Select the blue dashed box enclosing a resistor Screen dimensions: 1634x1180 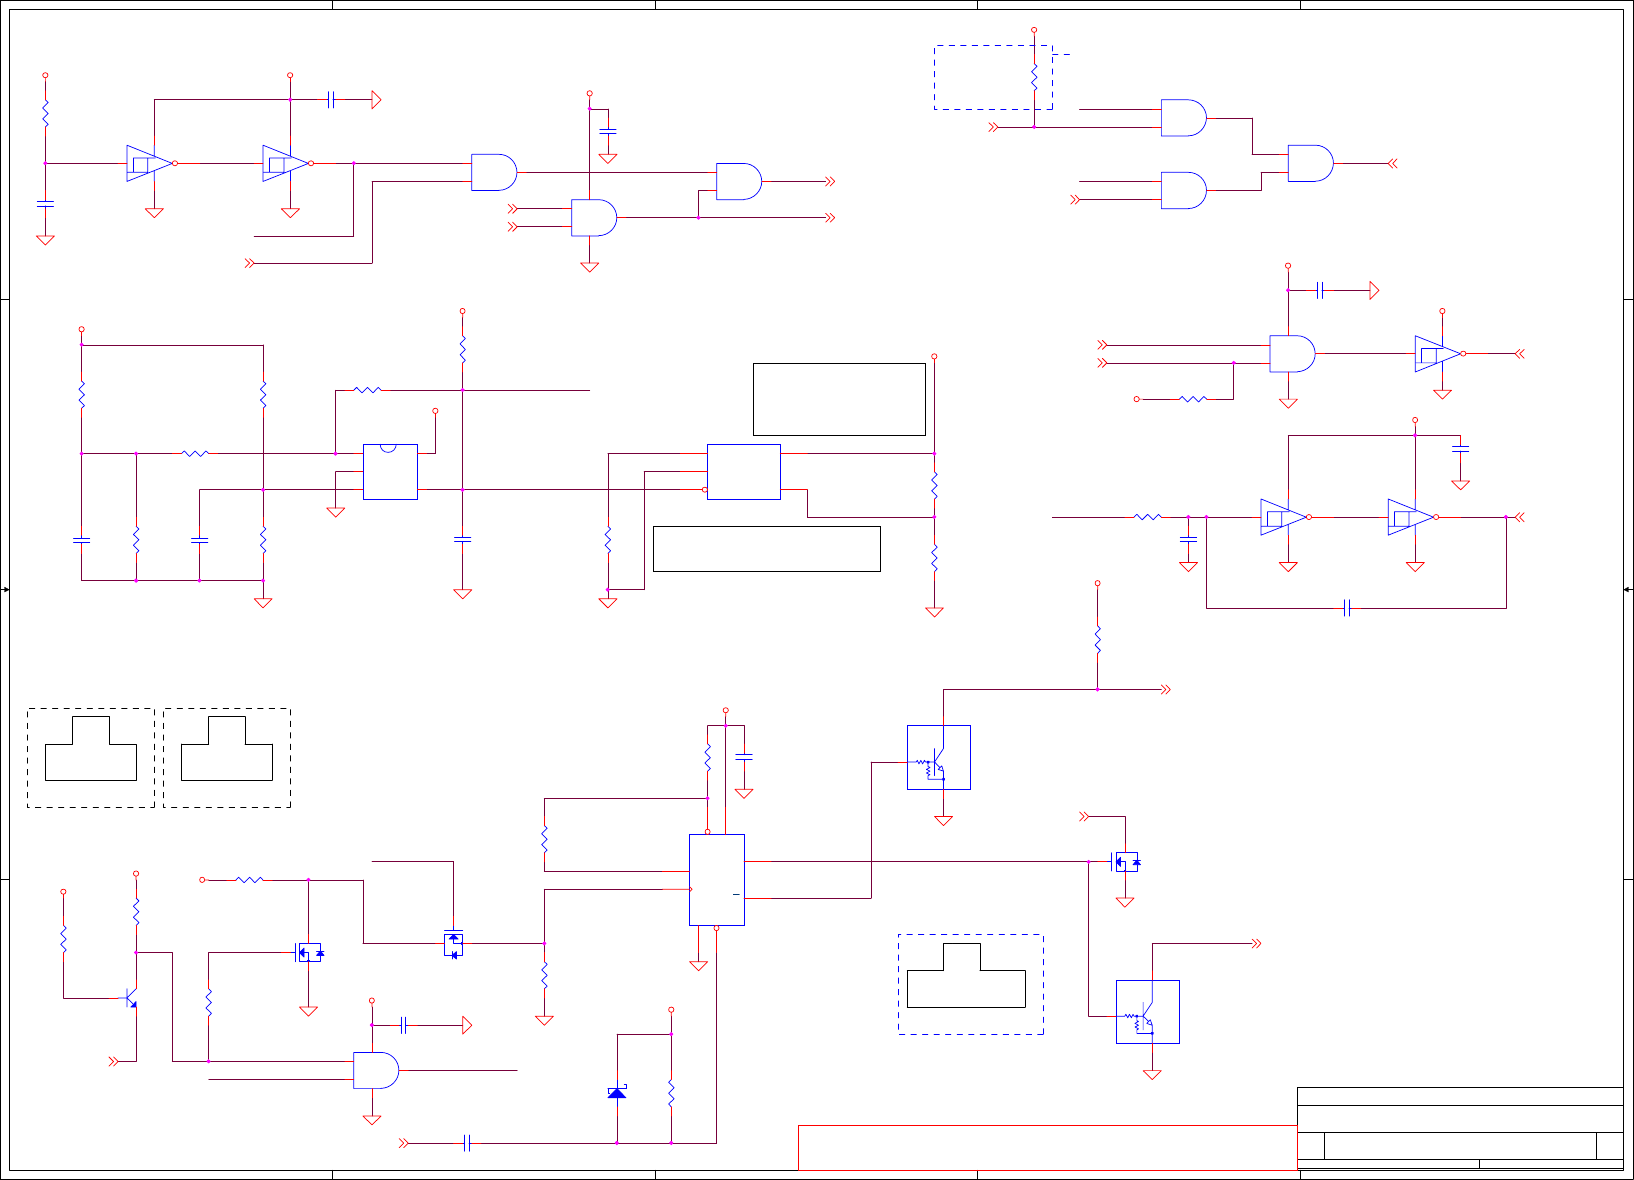(993, 77)
